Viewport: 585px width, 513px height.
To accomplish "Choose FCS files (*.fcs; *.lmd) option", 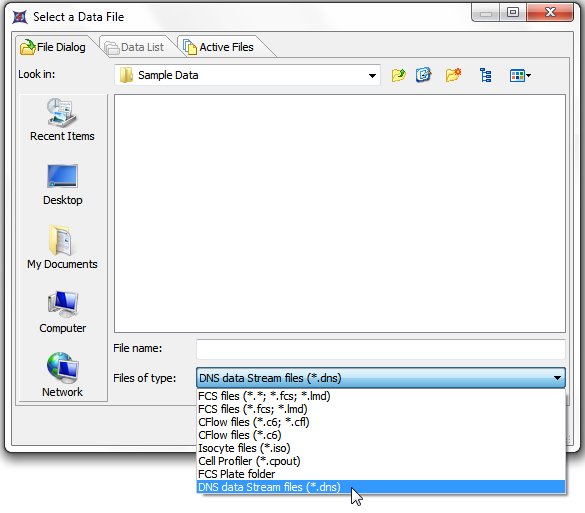I will pos(381,409).
